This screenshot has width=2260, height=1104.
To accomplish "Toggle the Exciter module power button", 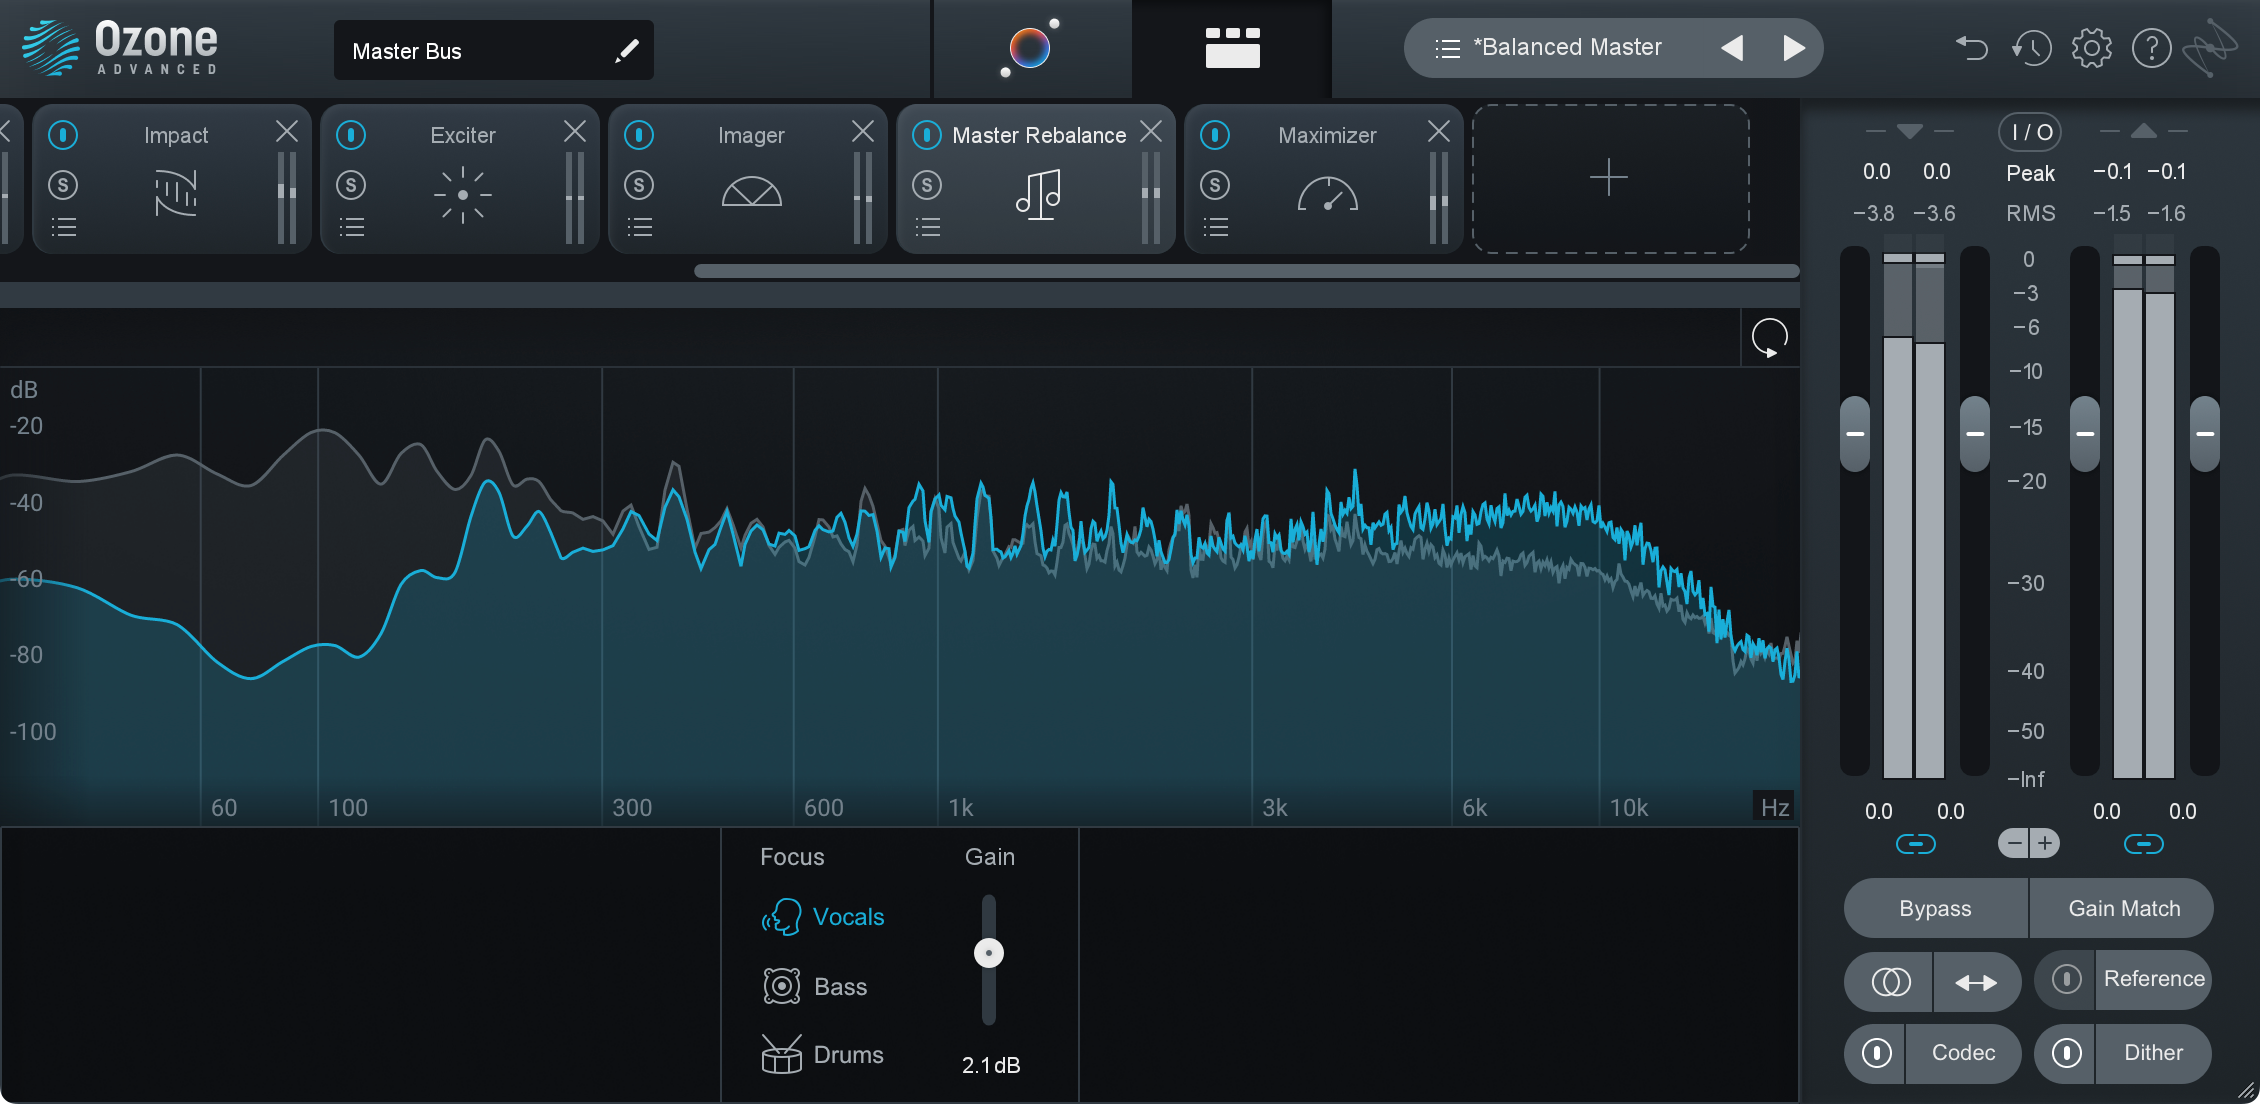I will 351,134.
